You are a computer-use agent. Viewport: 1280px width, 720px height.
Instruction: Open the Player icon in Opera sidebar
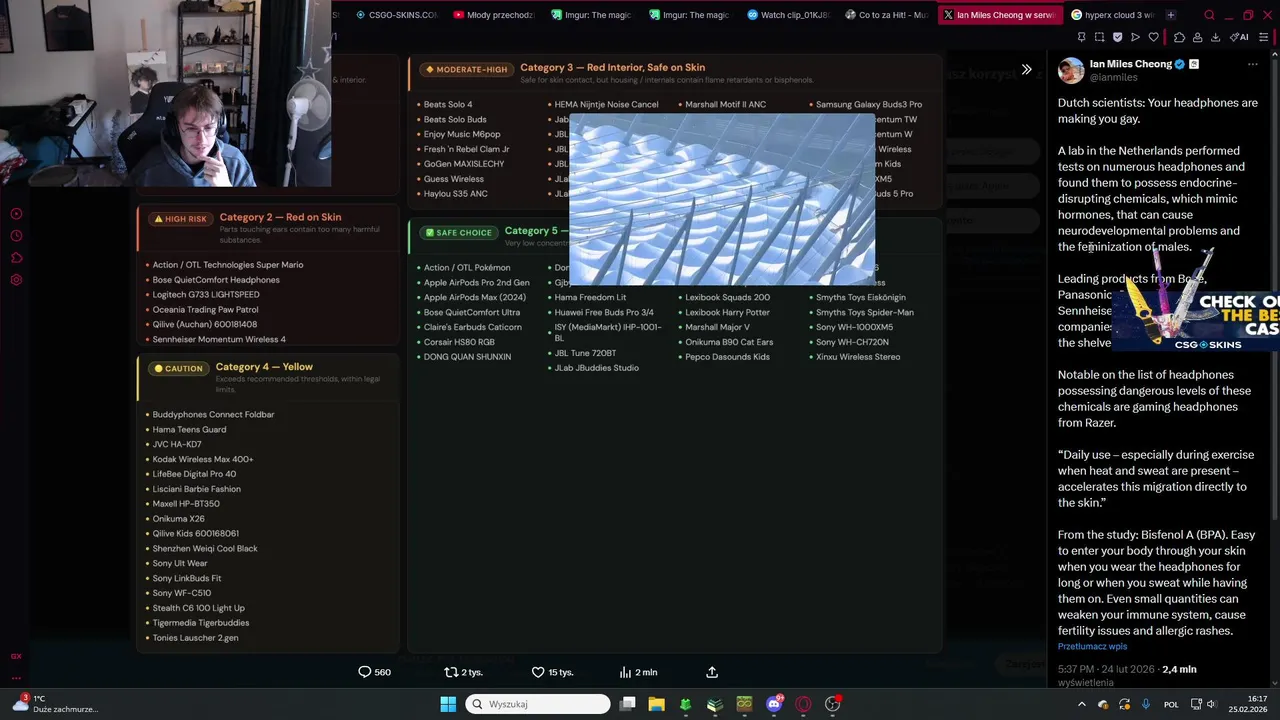[x=16, y=214]
